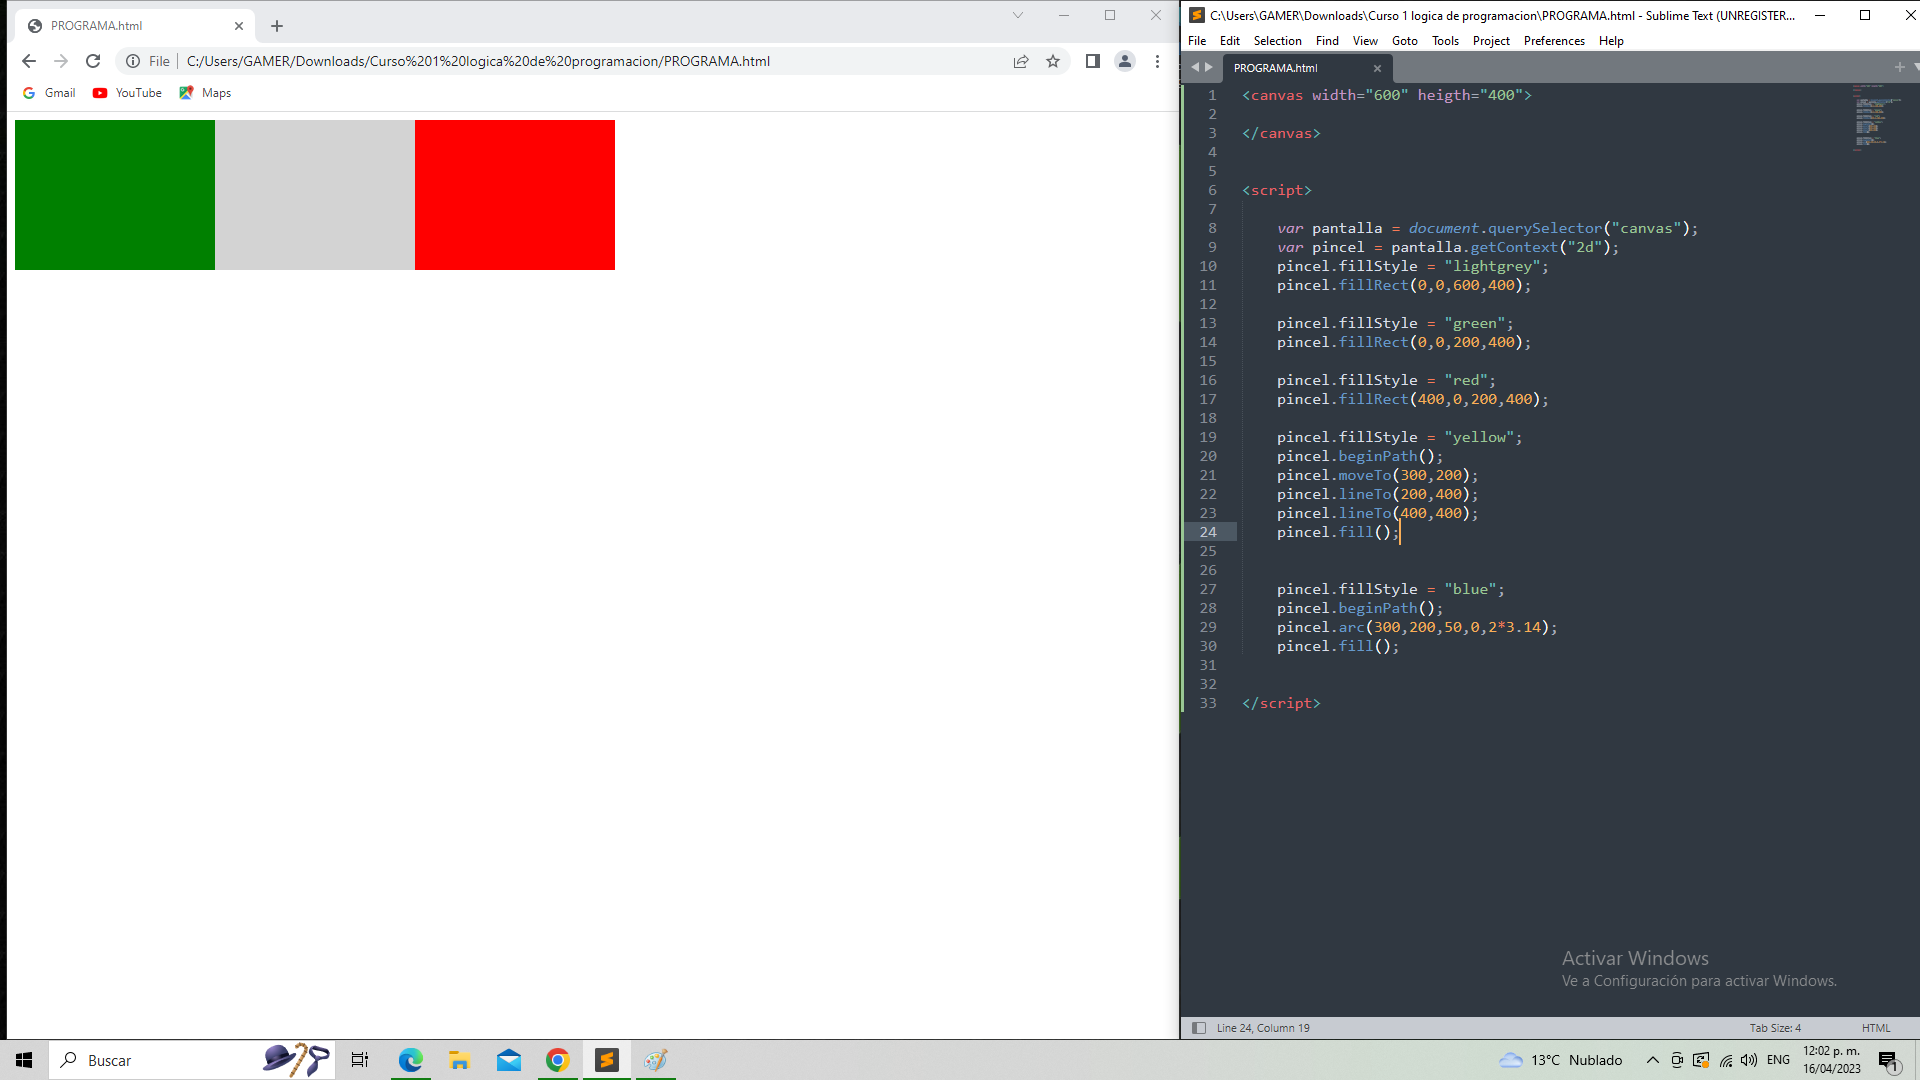Click the bookmark star icon in address bar
The image size is (1920, 1080).
coord(1052,61)
